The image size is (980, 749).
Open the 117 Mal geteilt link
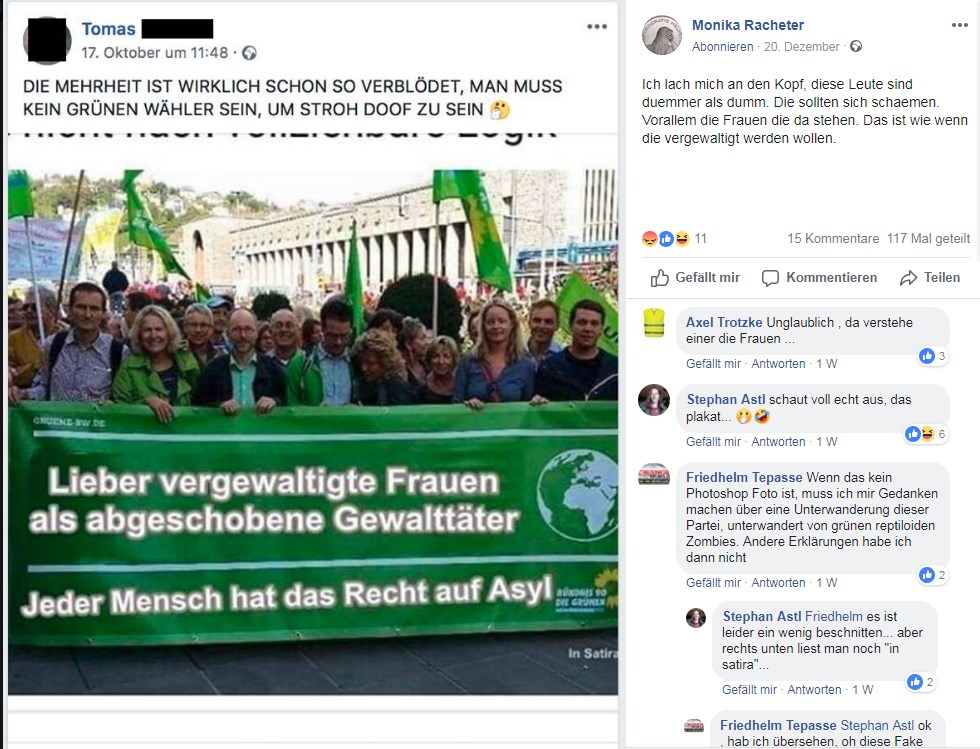coord(929,238)
